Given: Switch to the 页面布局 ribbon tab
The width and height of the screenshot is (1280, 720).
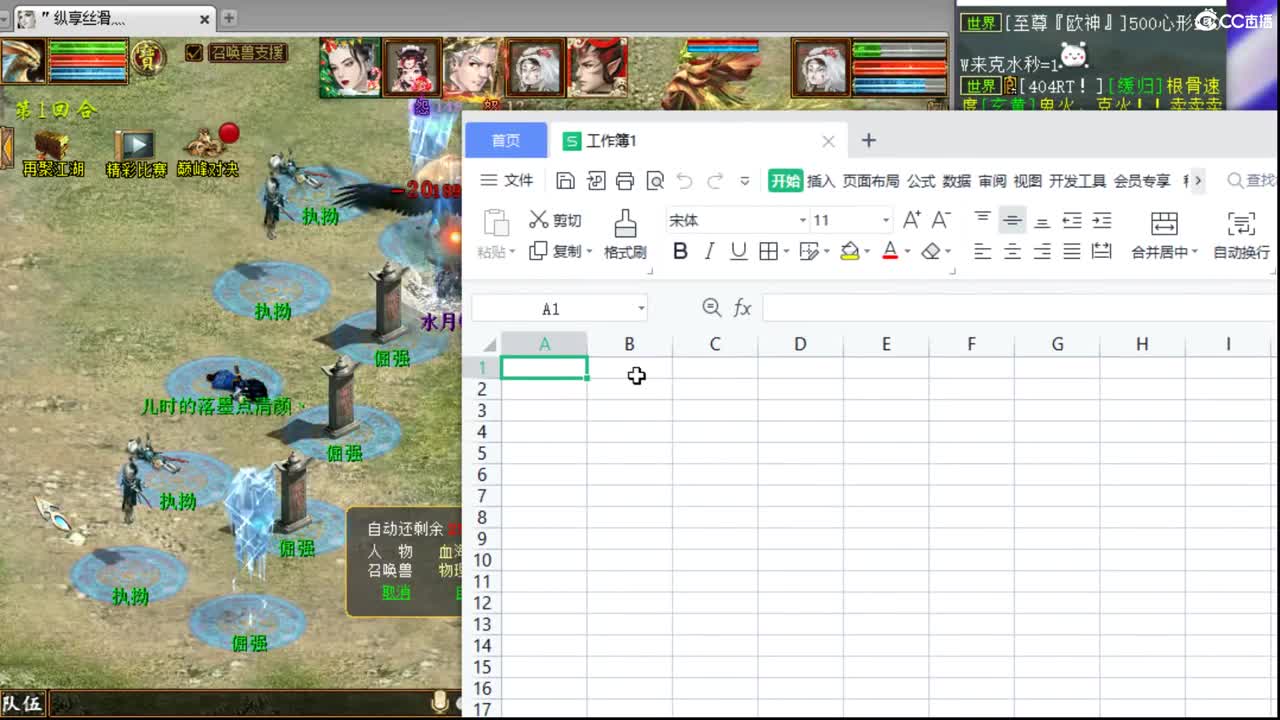Looking at the screenshot, I should click(x=871, y=181).
